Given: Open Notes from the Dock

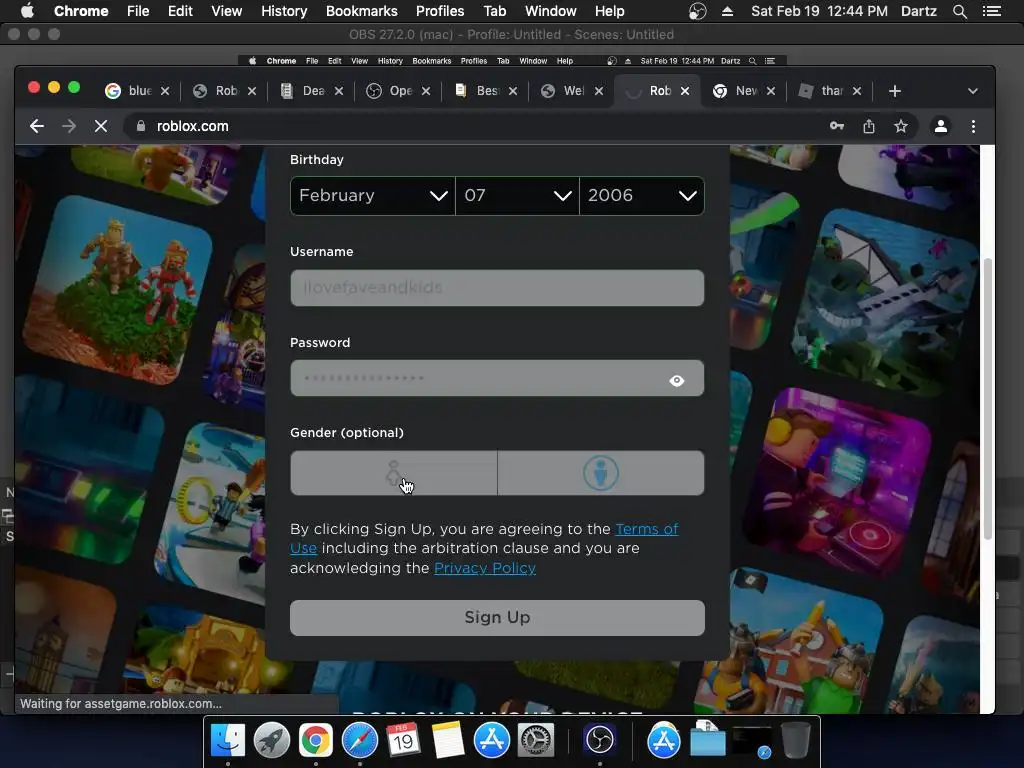Looking at the screenshot, I should (x=447, y=741).
